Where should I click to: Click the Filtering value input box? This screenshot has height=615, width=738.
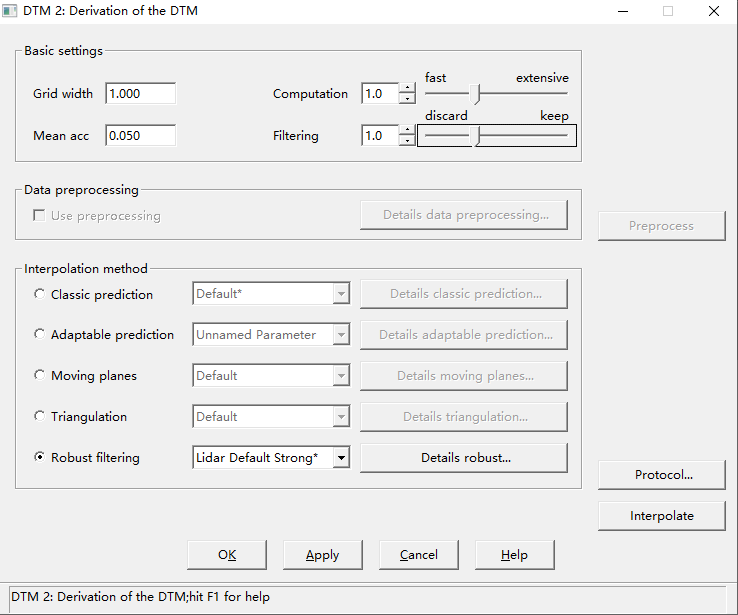point(380,135)
